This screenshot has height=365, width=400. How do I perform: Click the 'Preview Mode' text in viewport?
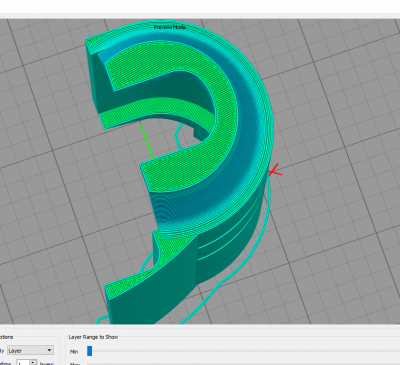[x=170, y=27]
